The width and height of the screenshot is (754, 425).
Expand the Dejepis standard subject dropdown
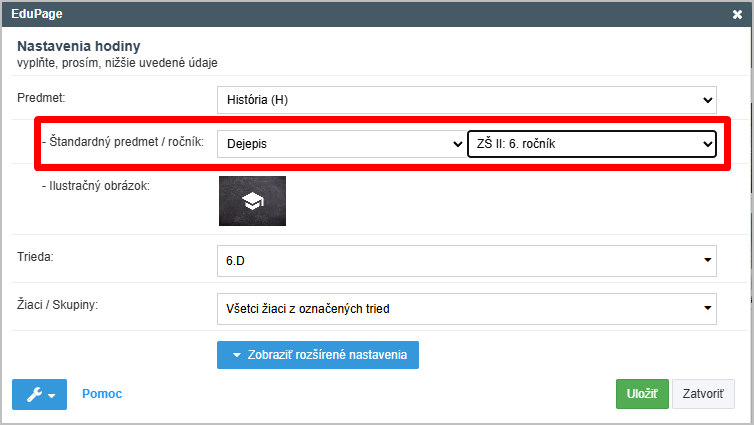click(x=340, y=144)
